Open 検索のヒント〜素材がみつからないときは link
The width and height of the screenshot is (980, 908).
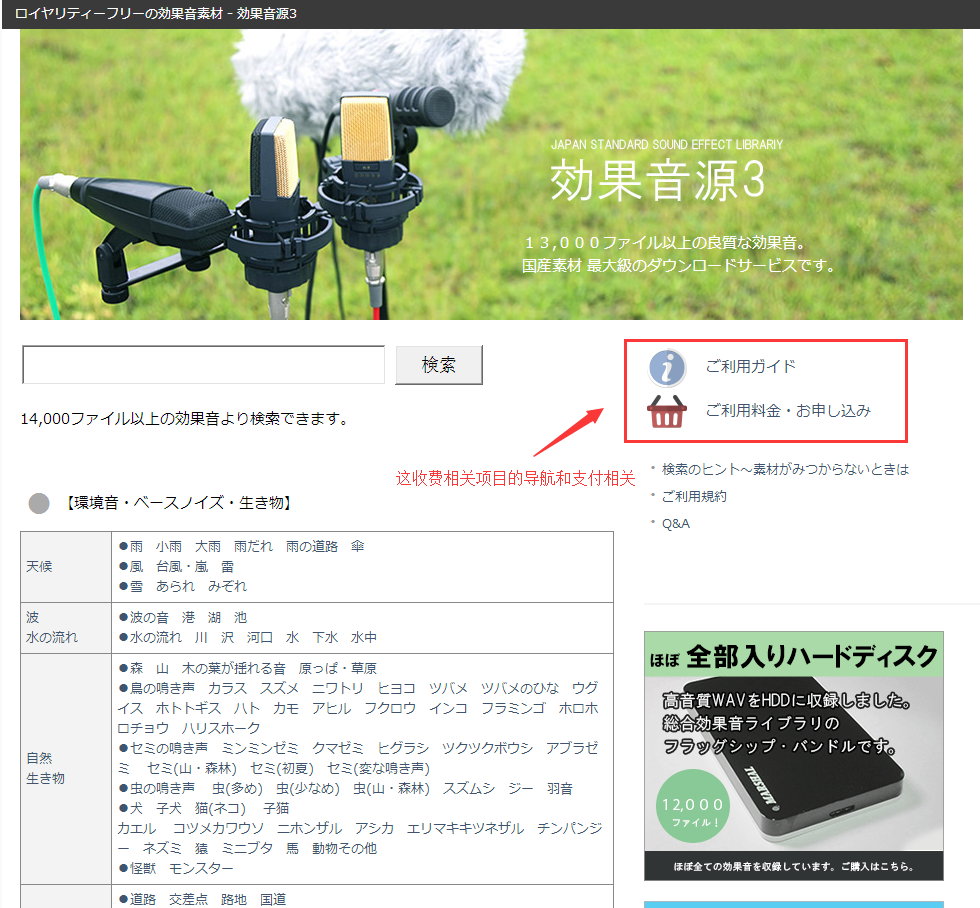785,469
